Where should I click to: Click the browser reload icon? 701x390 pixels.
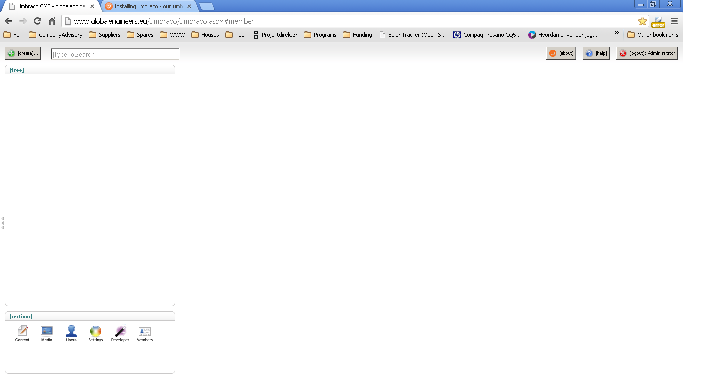click(x=38, y=21)
